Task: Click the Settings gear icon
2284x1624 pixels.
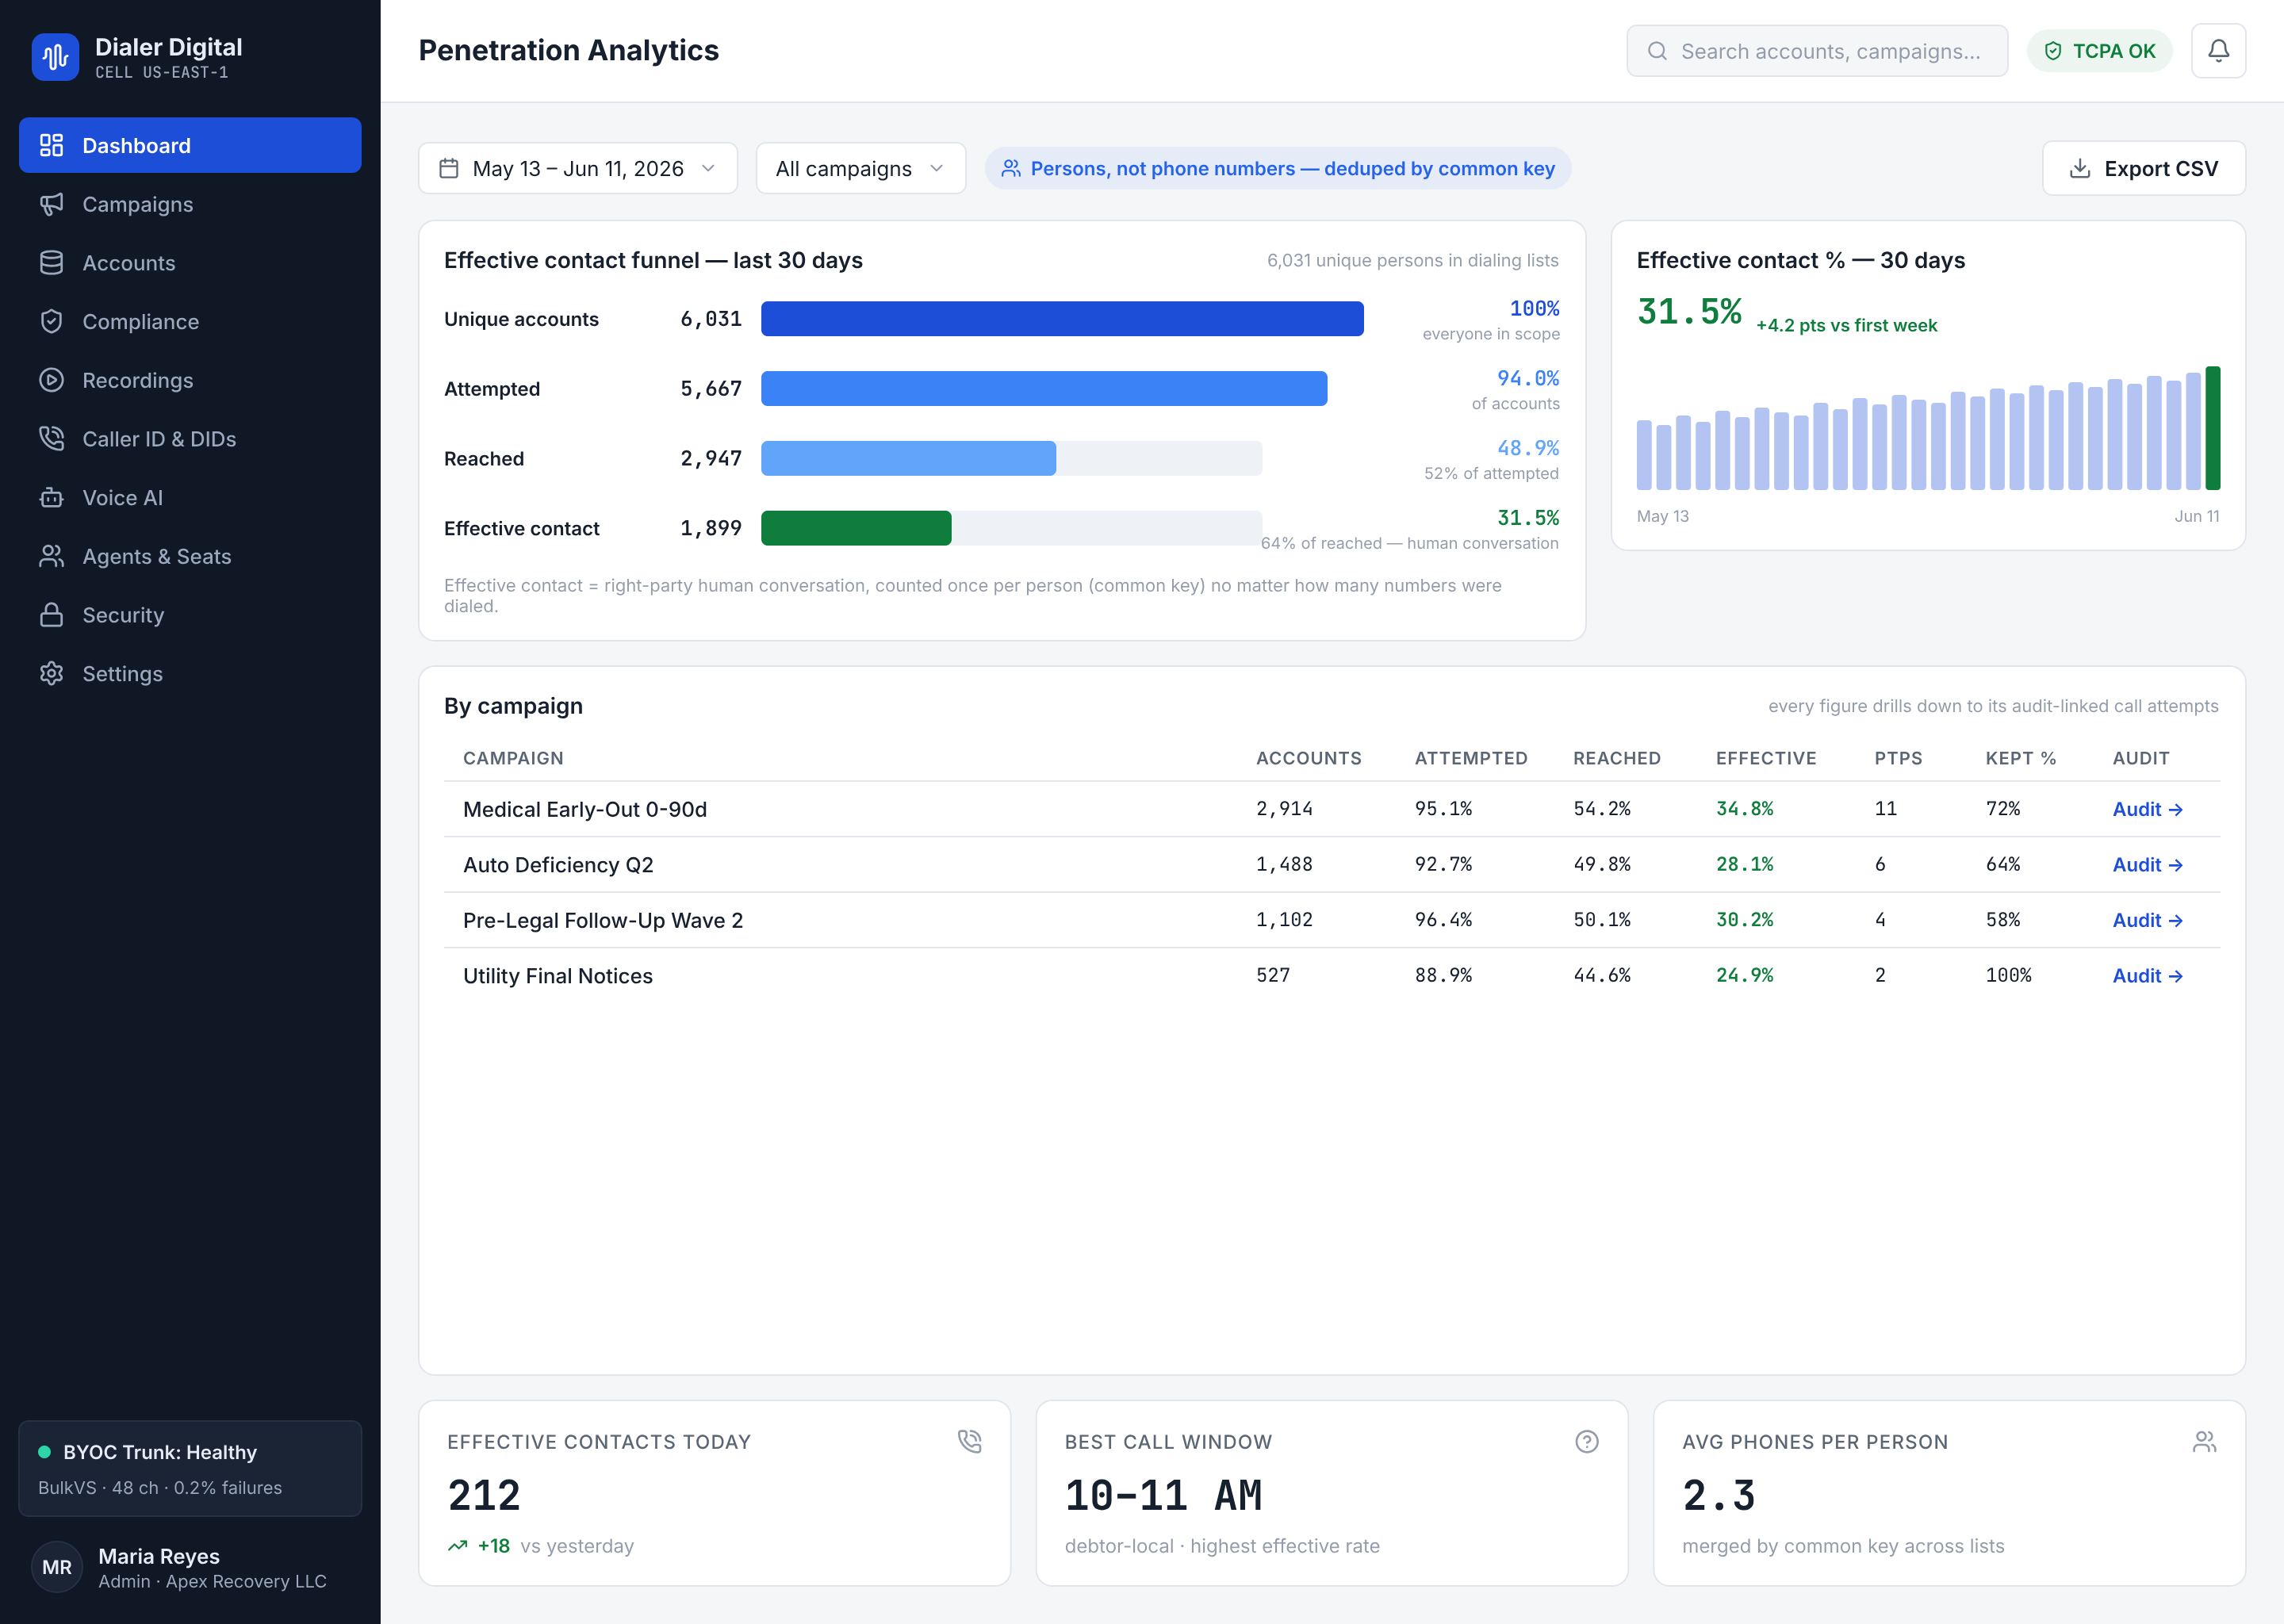Action: click(51, 673)
